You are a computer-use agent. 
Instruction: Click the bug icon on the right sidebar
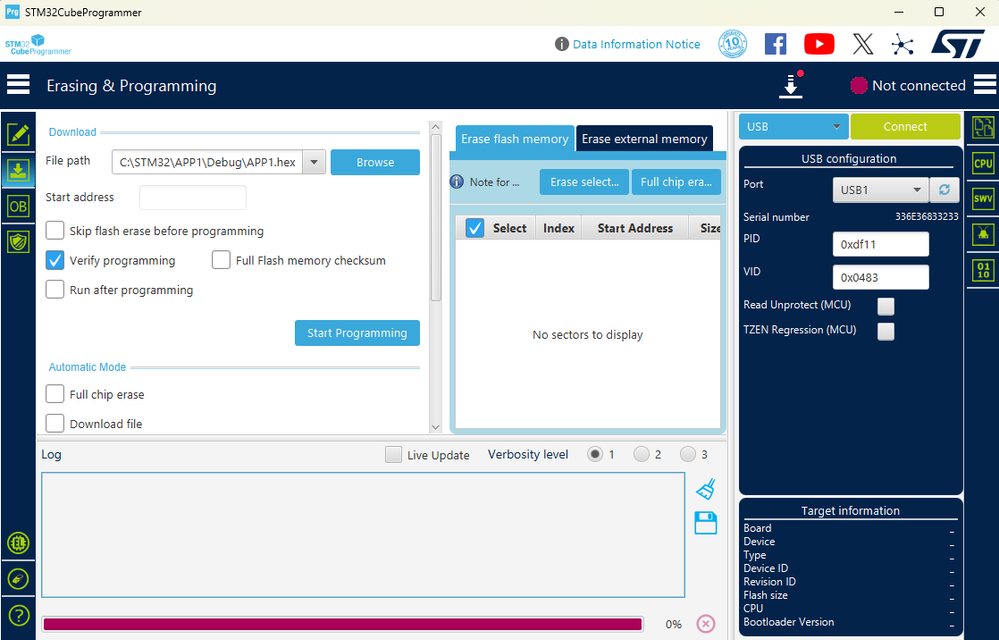[982, 235]
